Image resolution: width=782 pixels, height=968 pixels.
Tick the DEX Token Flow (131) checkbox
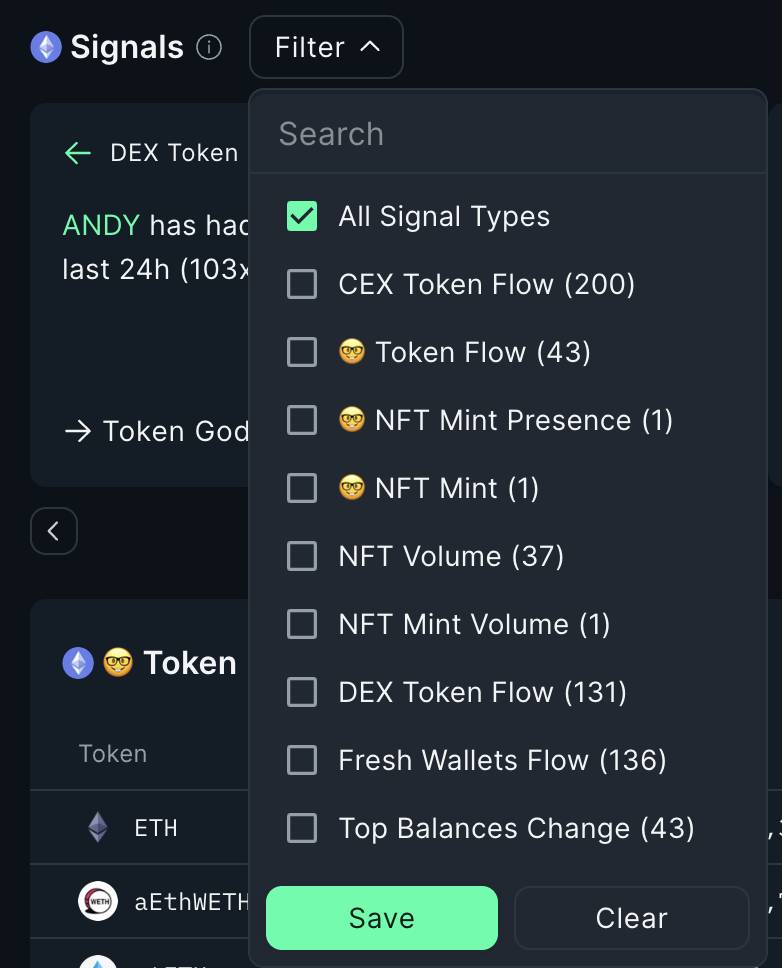302,691
